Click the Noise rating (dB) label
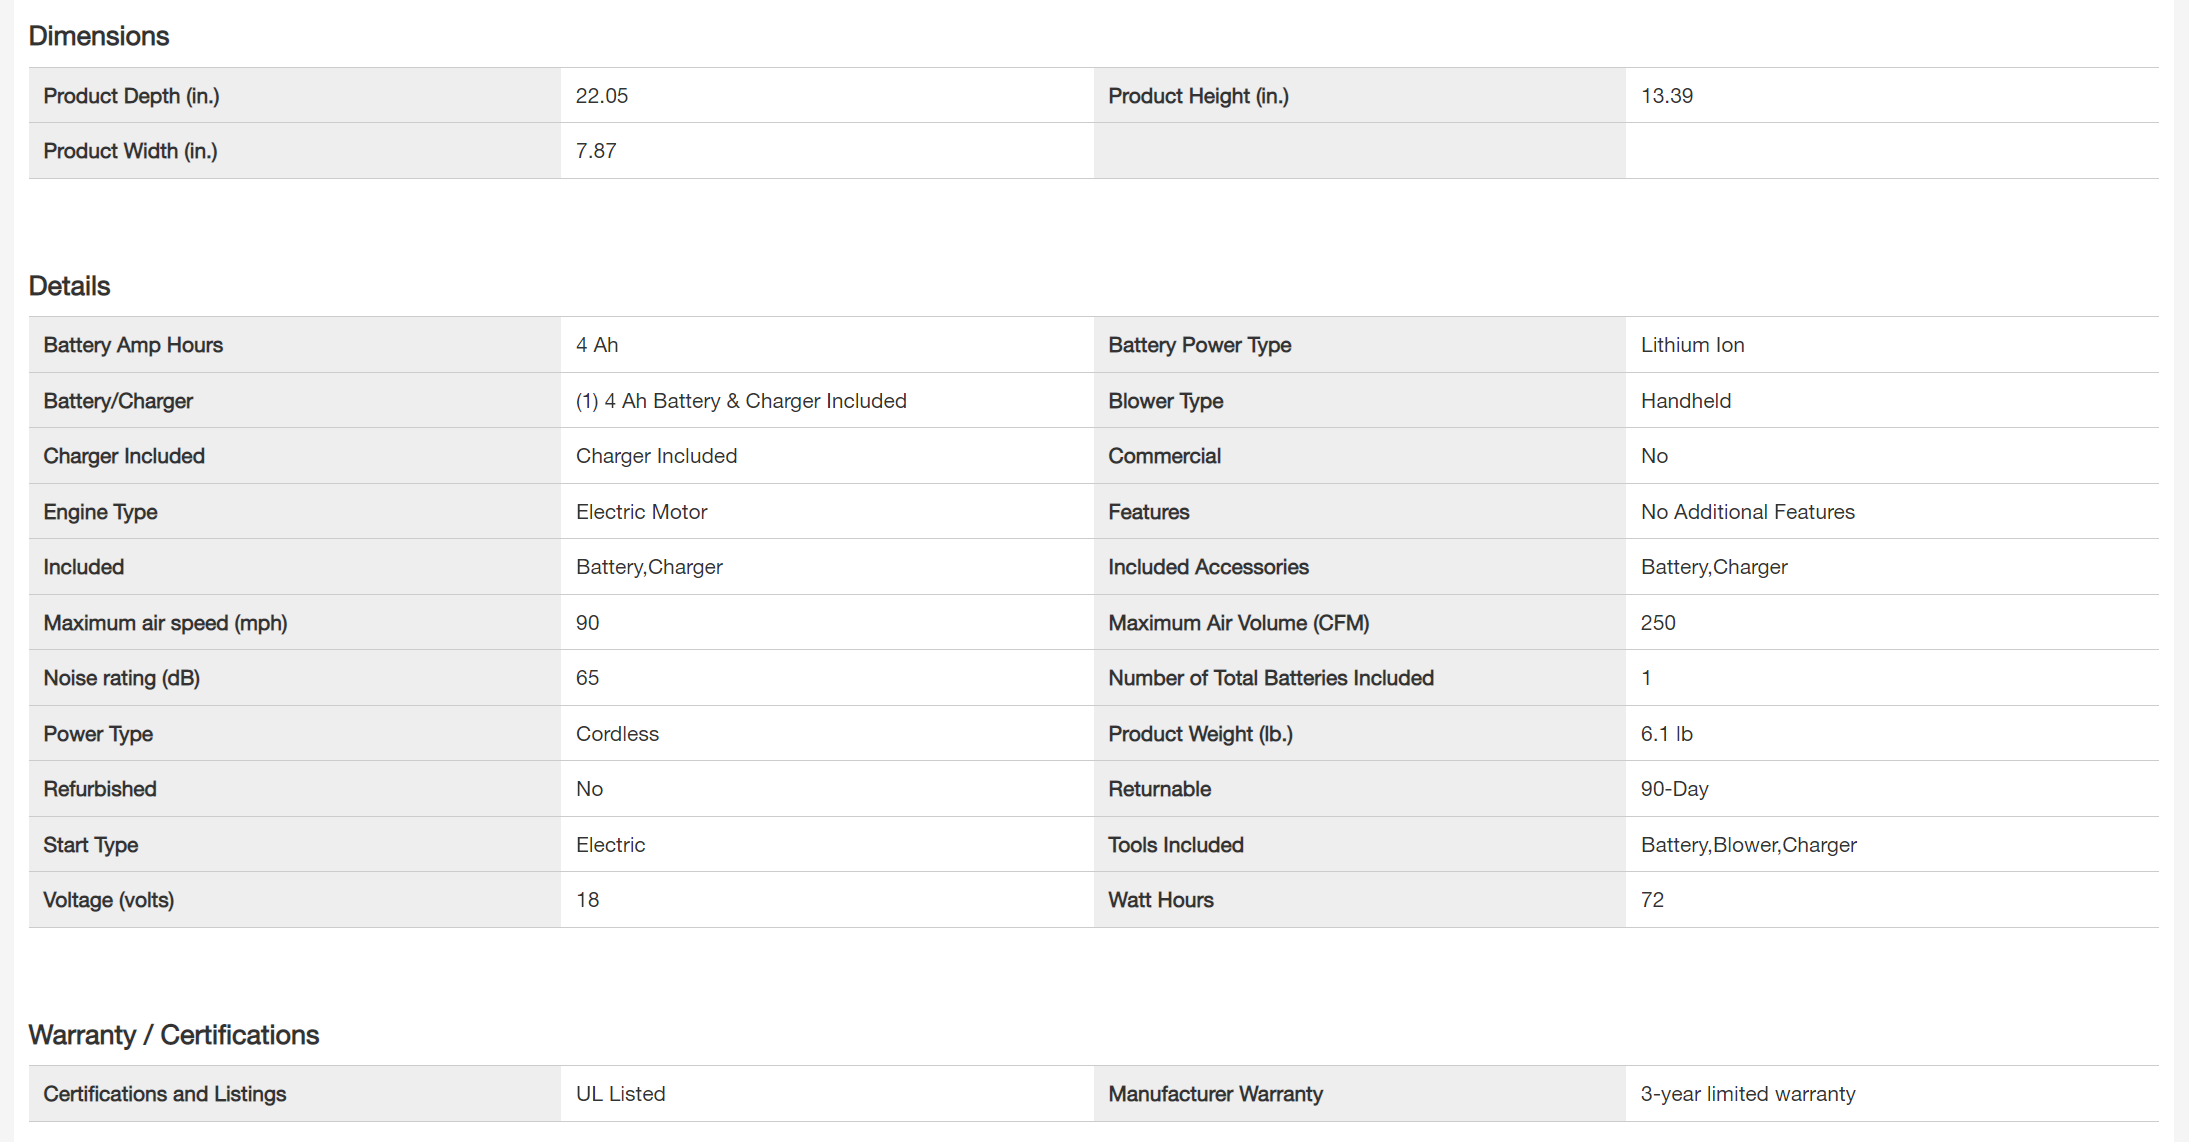Viewport: 2189px width, 1142px height. coord(121,678)
